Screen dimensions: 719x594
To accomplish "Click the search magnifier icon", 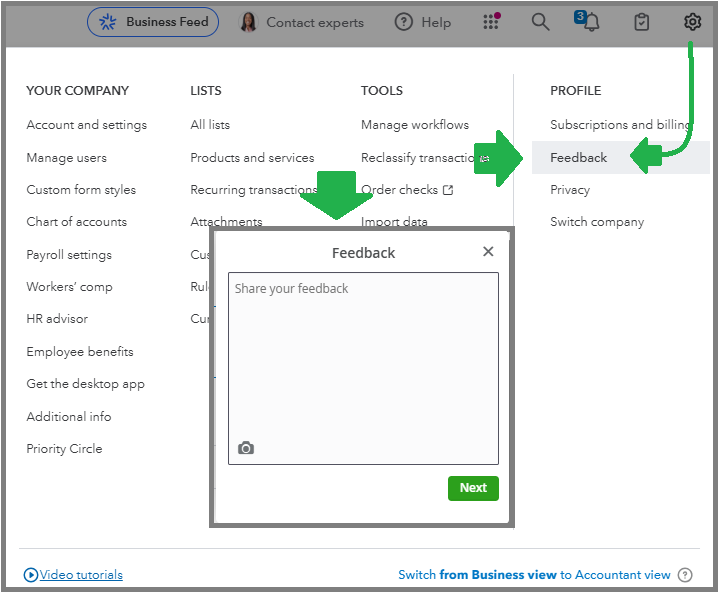I will tap(540, 22).
